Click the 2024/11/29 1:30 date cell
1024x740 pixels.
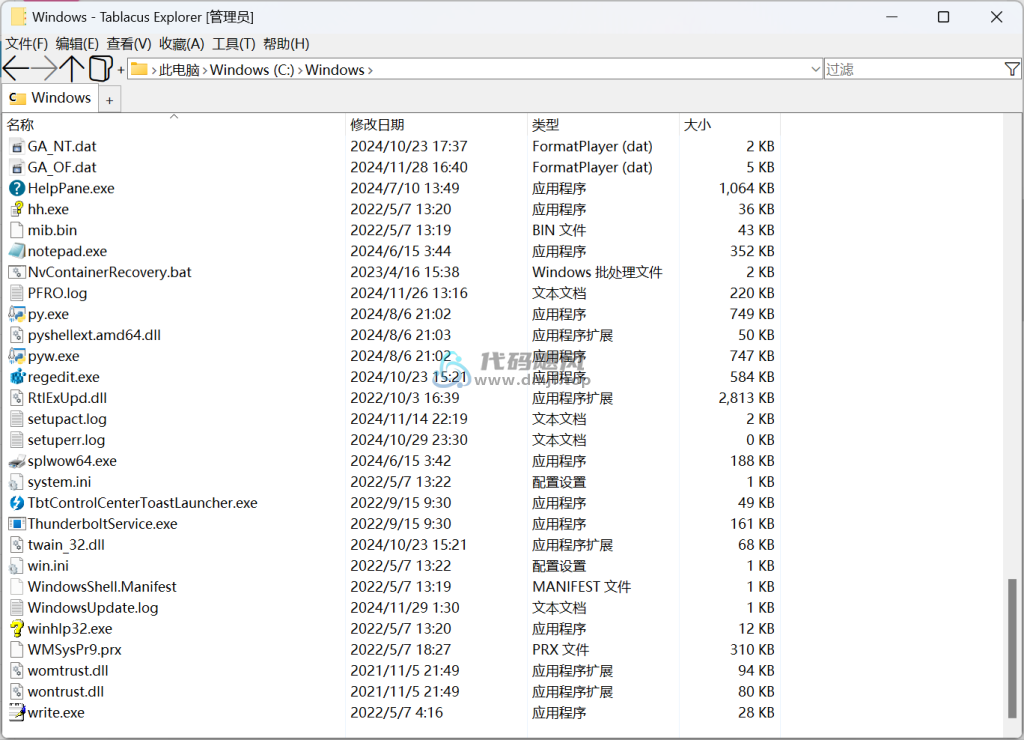pyautogui.click(x=405, y=607)
